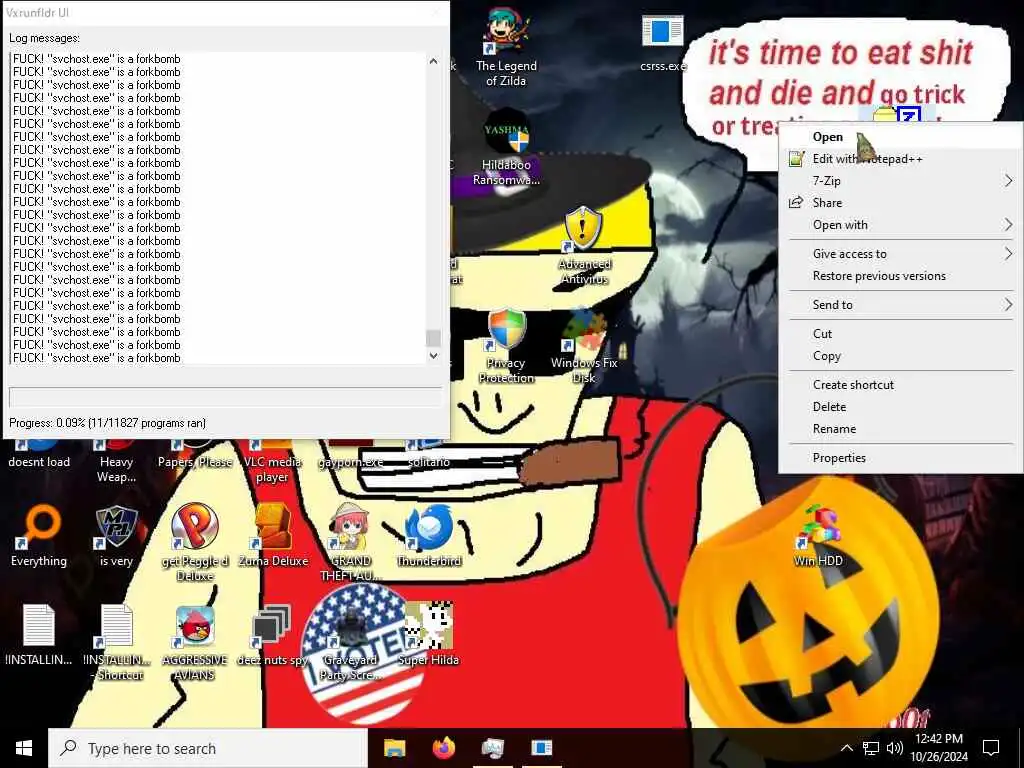Select the VLC media player label

coord(272,469)
